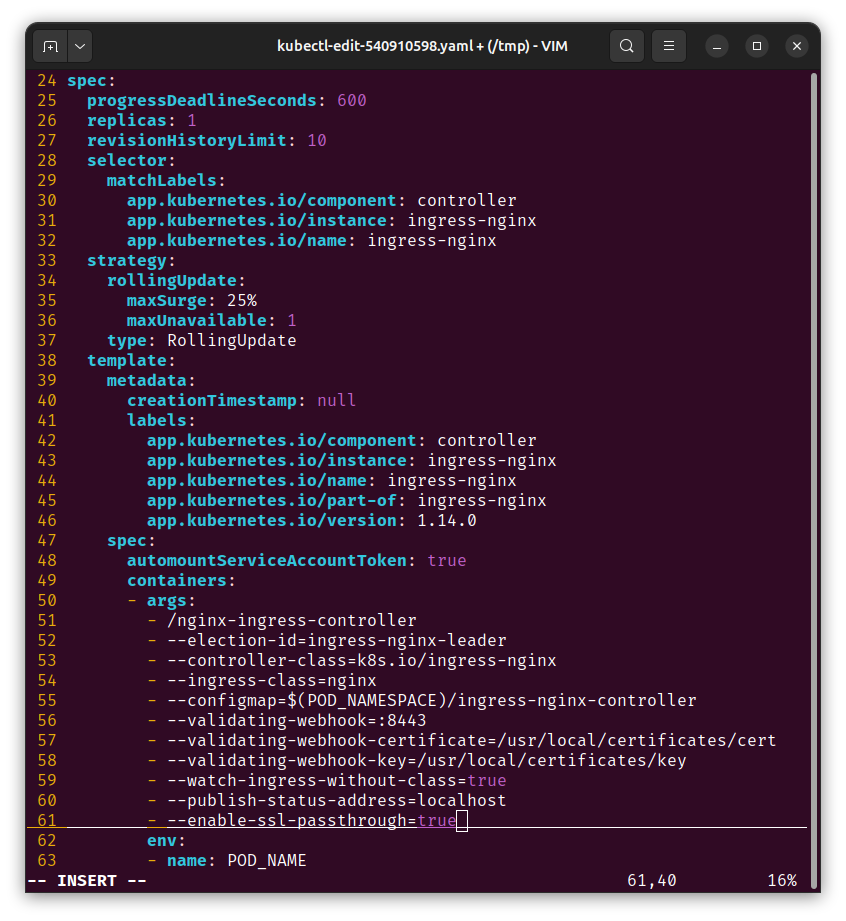Click the selector key on line 28
This screenshot has width=846, height=921.
[127, 160]
